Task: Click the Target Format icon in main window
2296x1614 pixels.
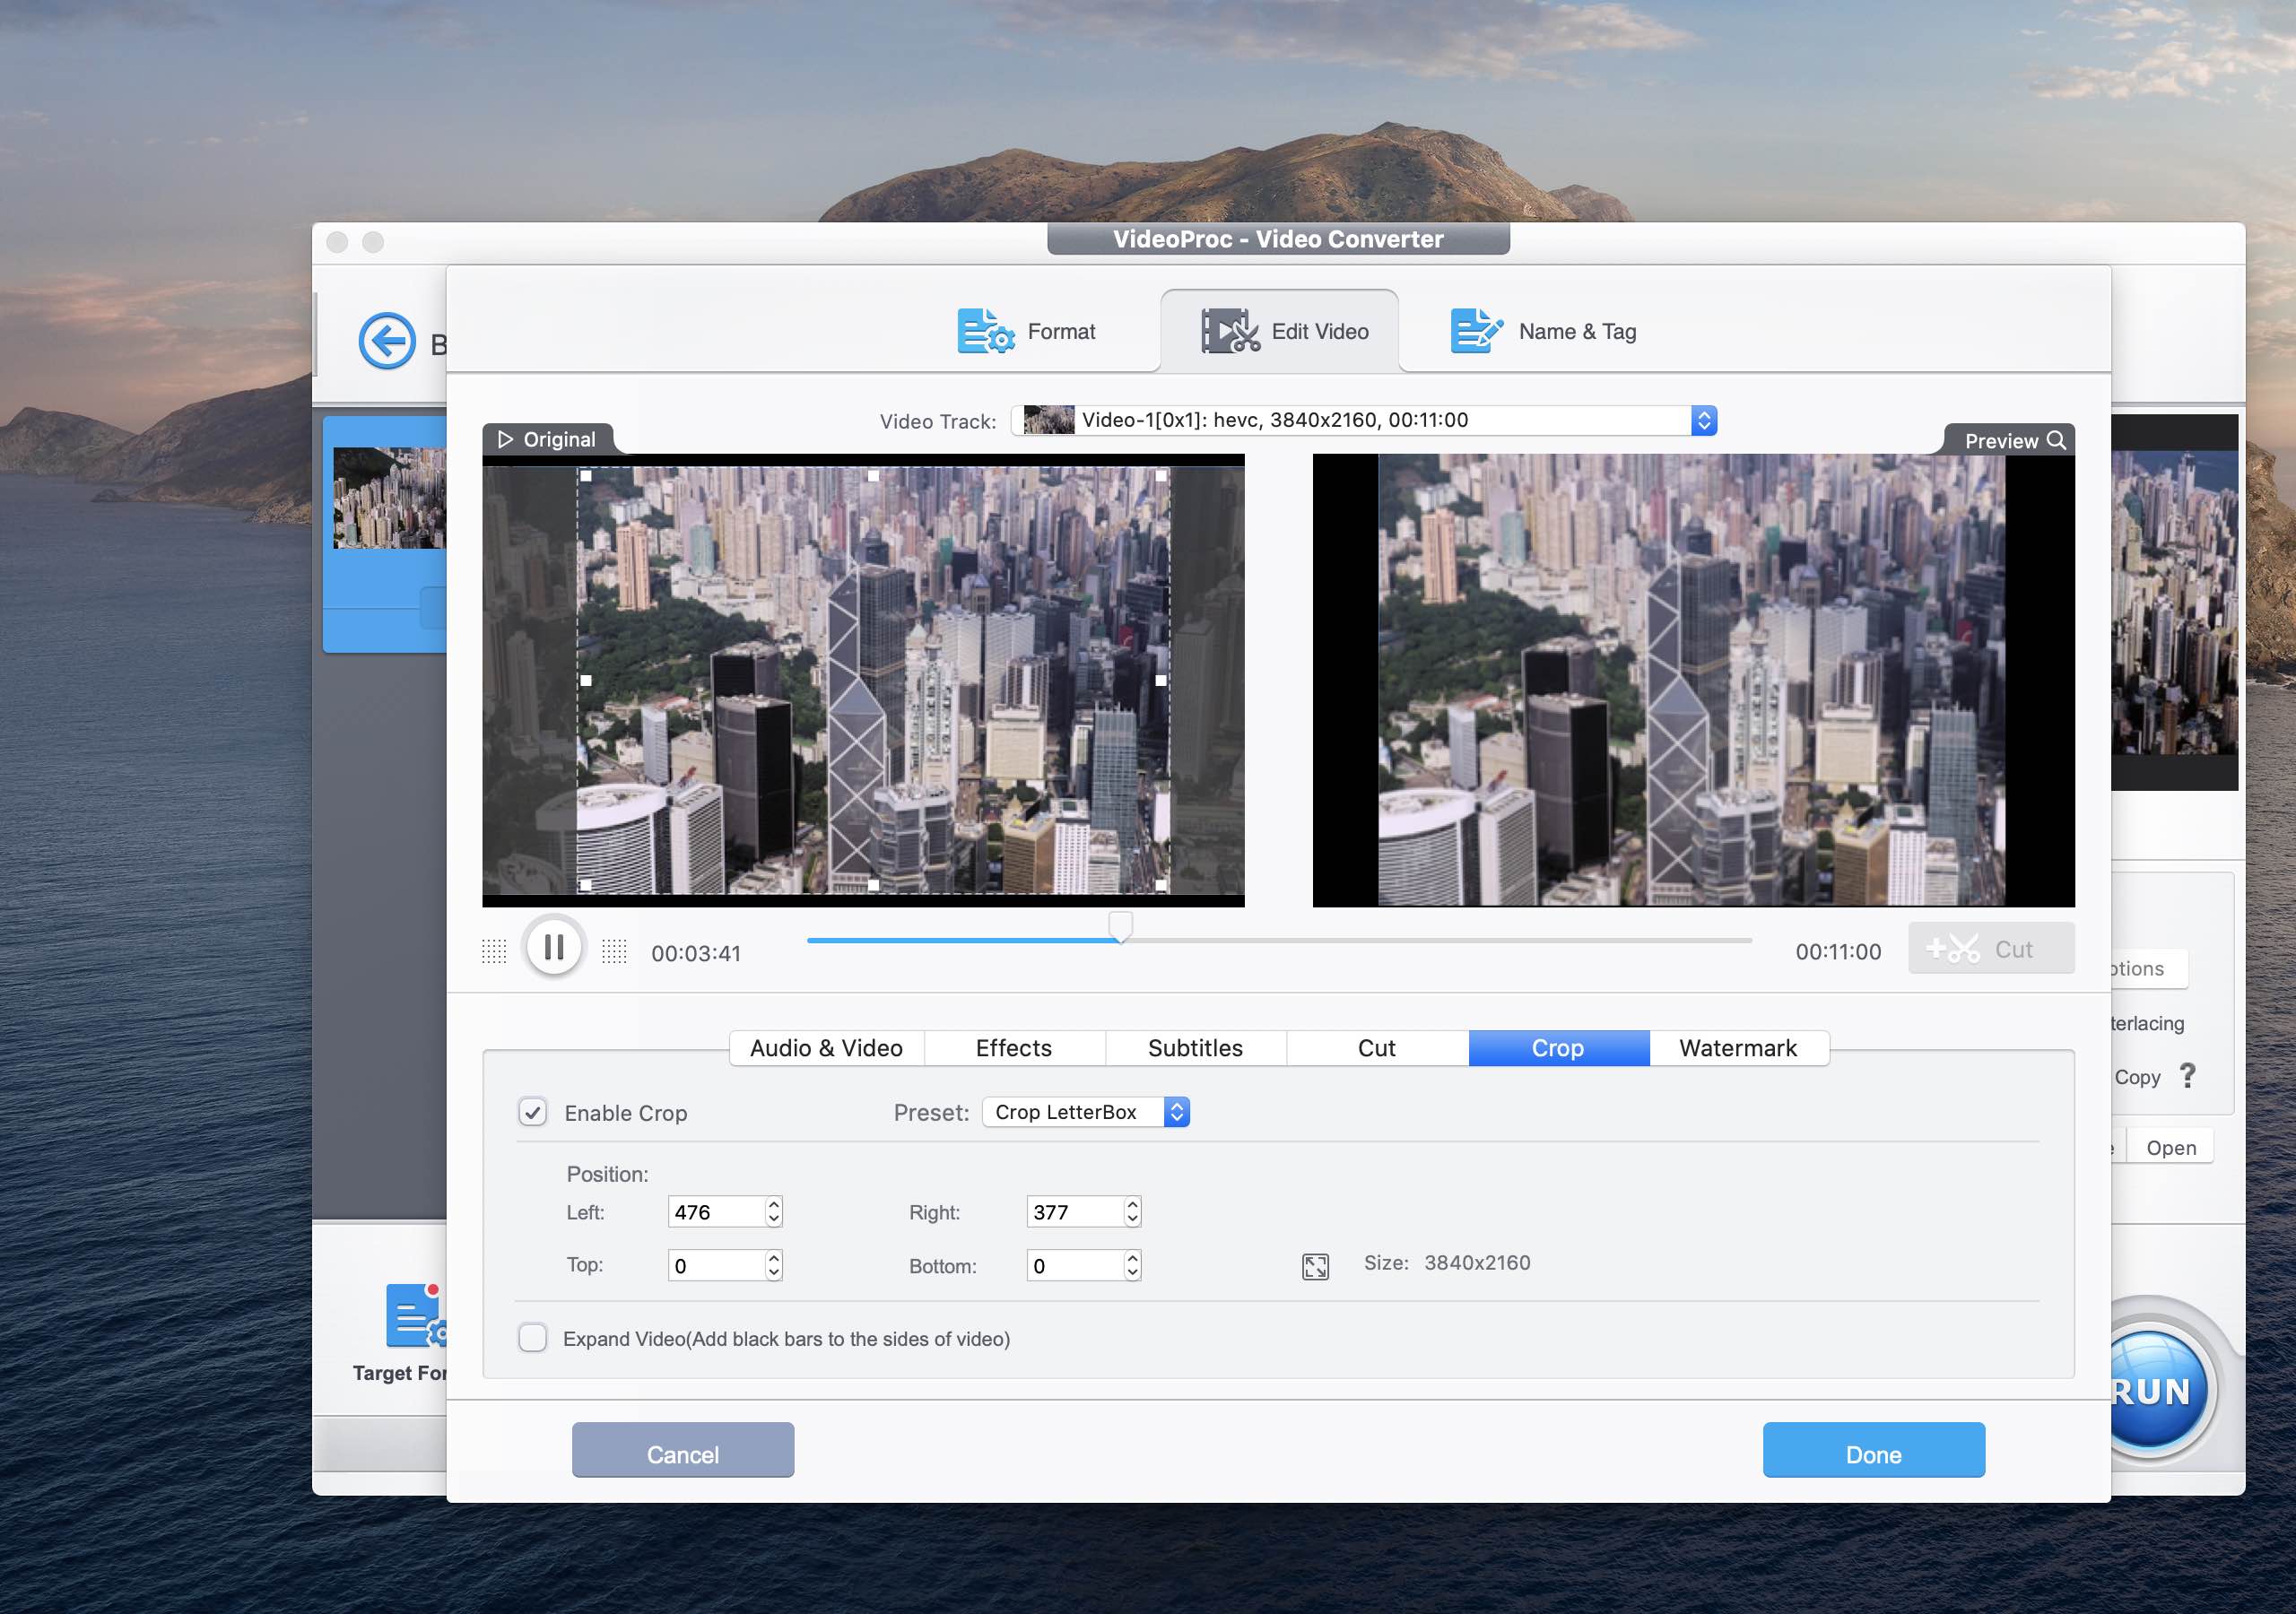Action: click(x=417, y=1315)
